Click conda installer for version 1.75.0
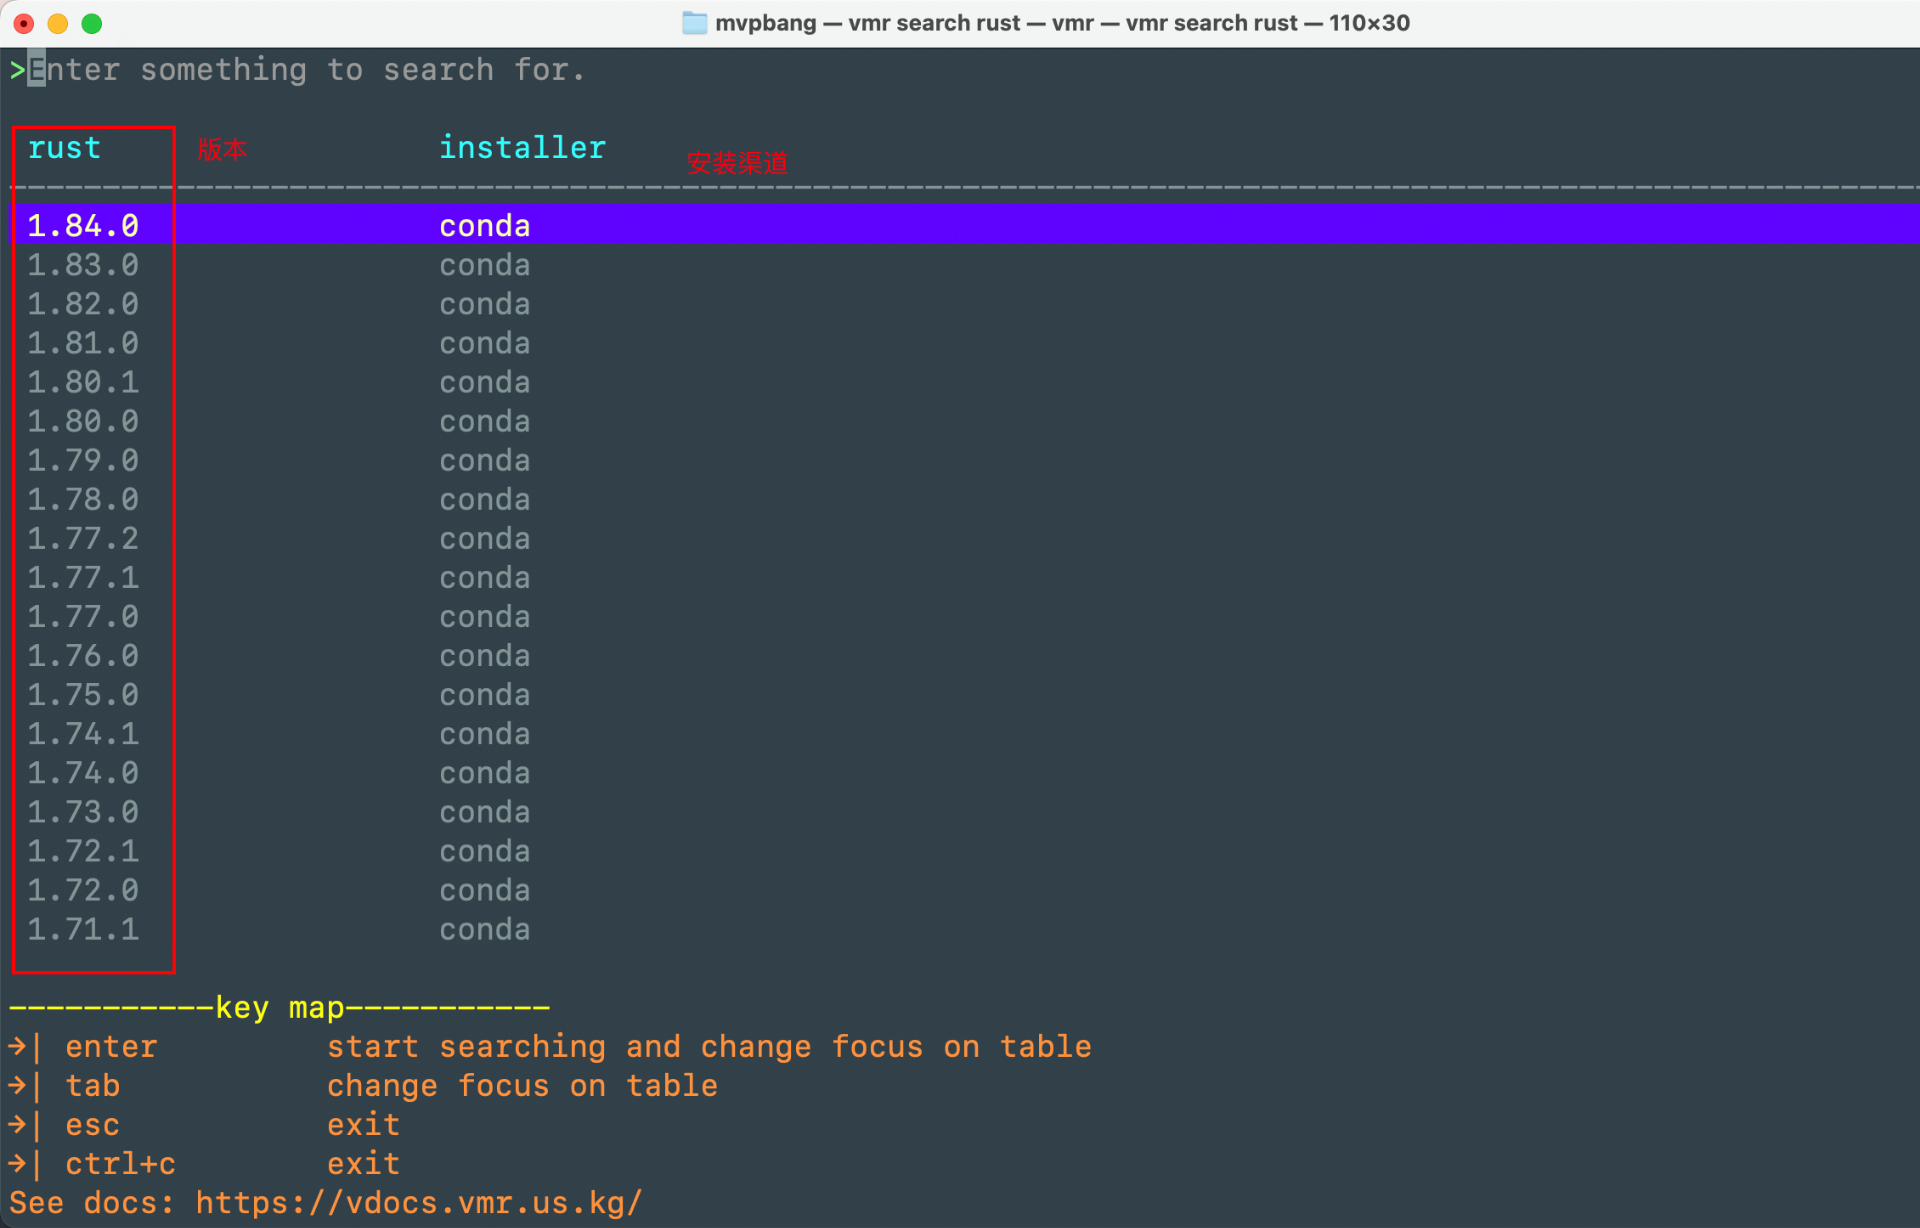This screenshot has height=1228, width=1920. coord(485,694)
